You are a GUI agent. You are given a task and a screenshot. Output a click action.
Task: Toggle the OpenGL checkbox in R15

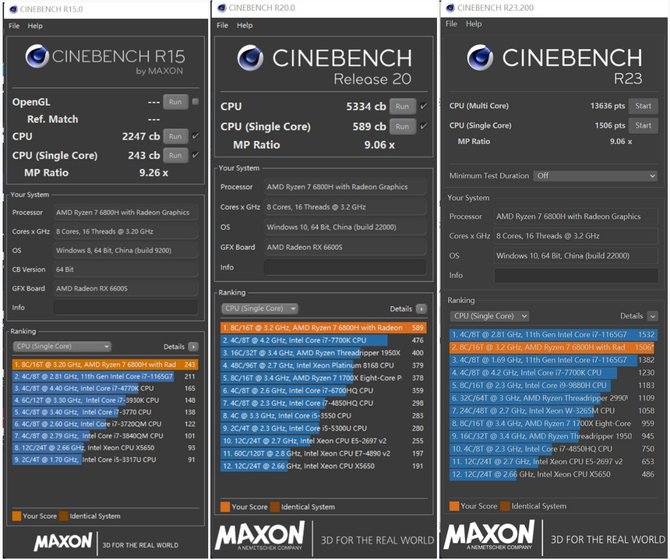[195, 102]
